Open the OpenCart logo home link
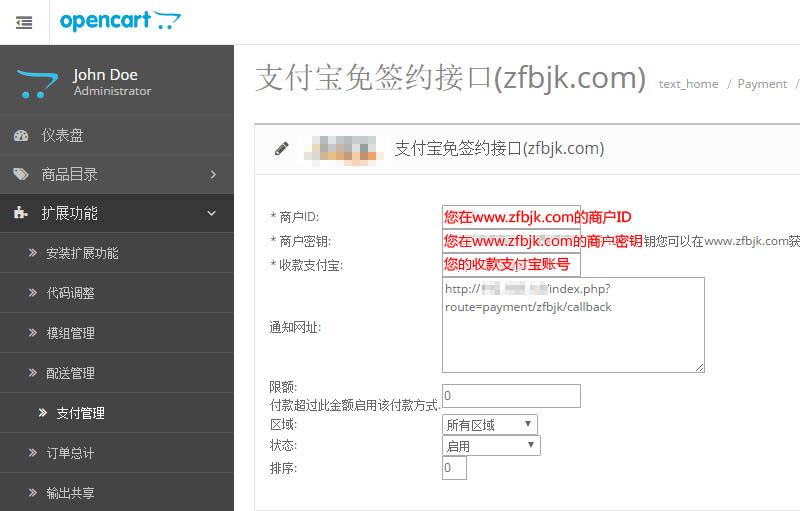 (x=120, y=21)
